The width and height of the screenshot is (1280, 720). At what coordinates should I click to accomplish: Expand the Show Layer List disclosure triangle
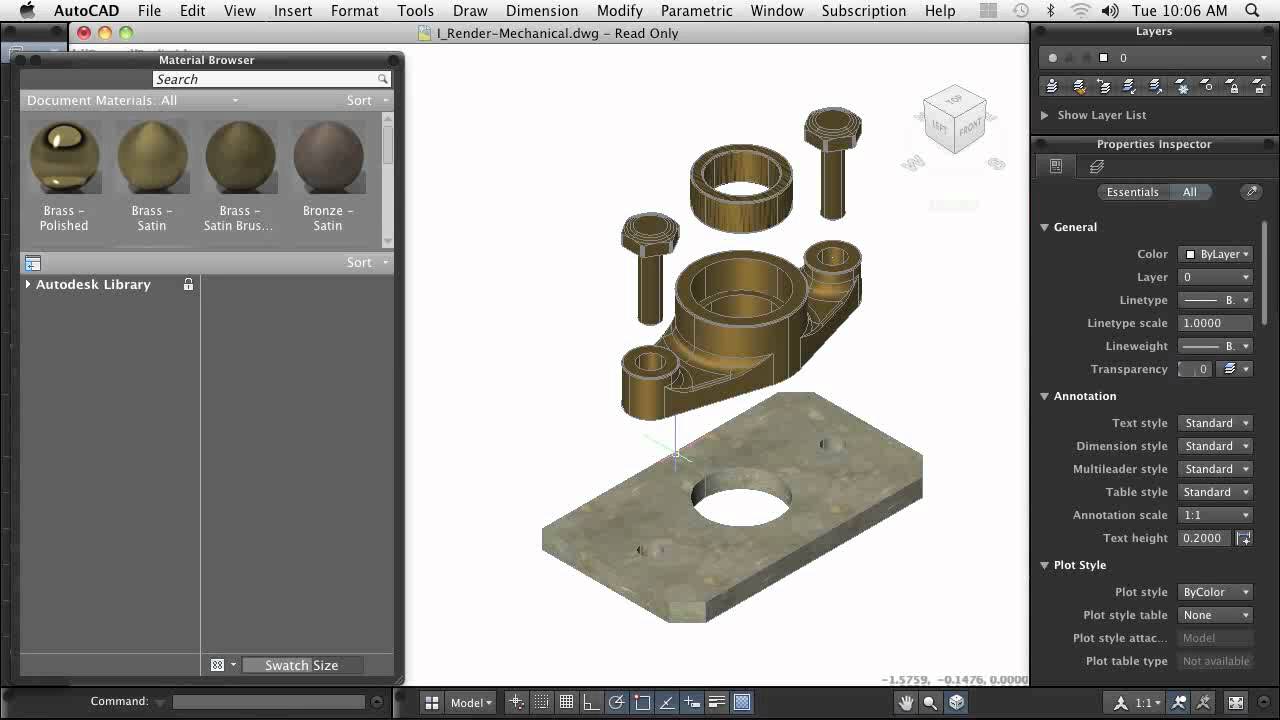point(1044,115)
